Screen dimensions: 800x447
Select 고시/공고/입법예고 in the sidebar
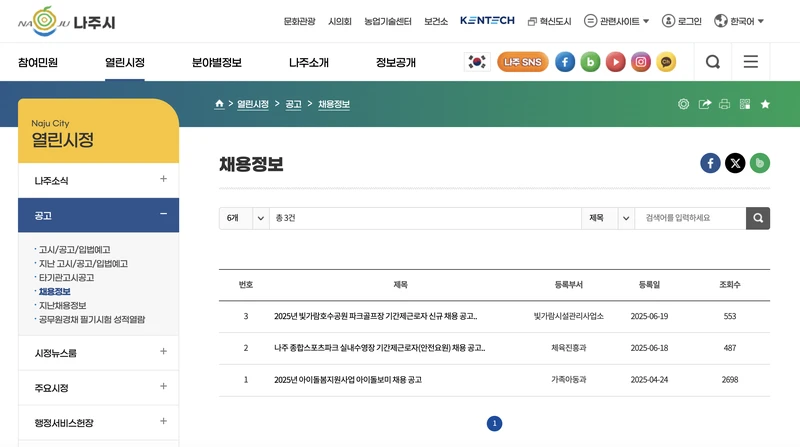pyautogui.click(x=74, y=250)
